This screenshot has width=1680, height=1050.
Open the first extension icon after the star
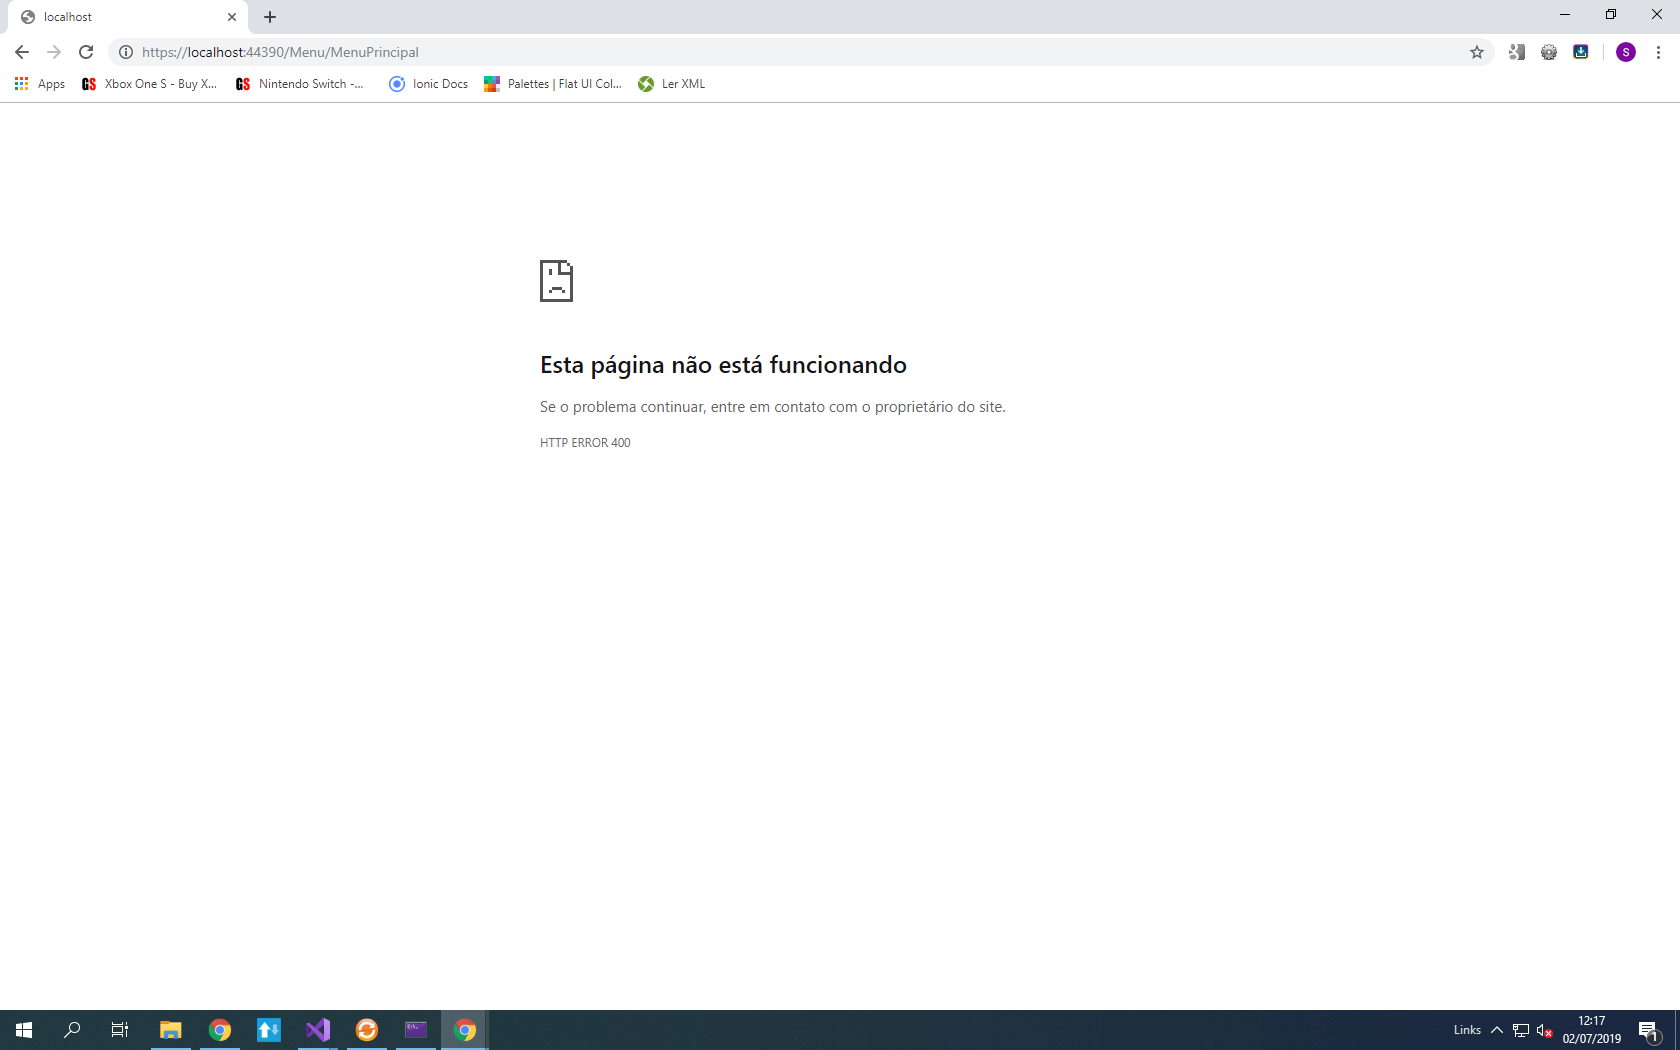coord(1517,52)
